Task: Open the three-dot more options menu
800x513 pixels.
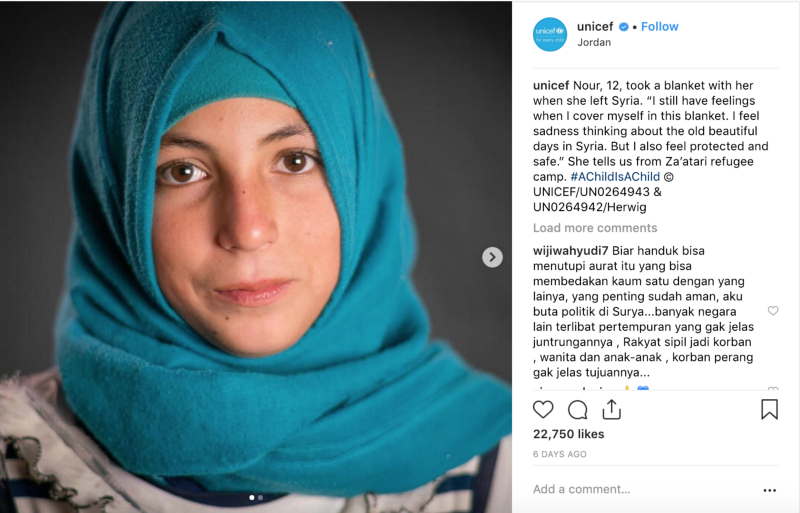Action: [x=769, y=490]
